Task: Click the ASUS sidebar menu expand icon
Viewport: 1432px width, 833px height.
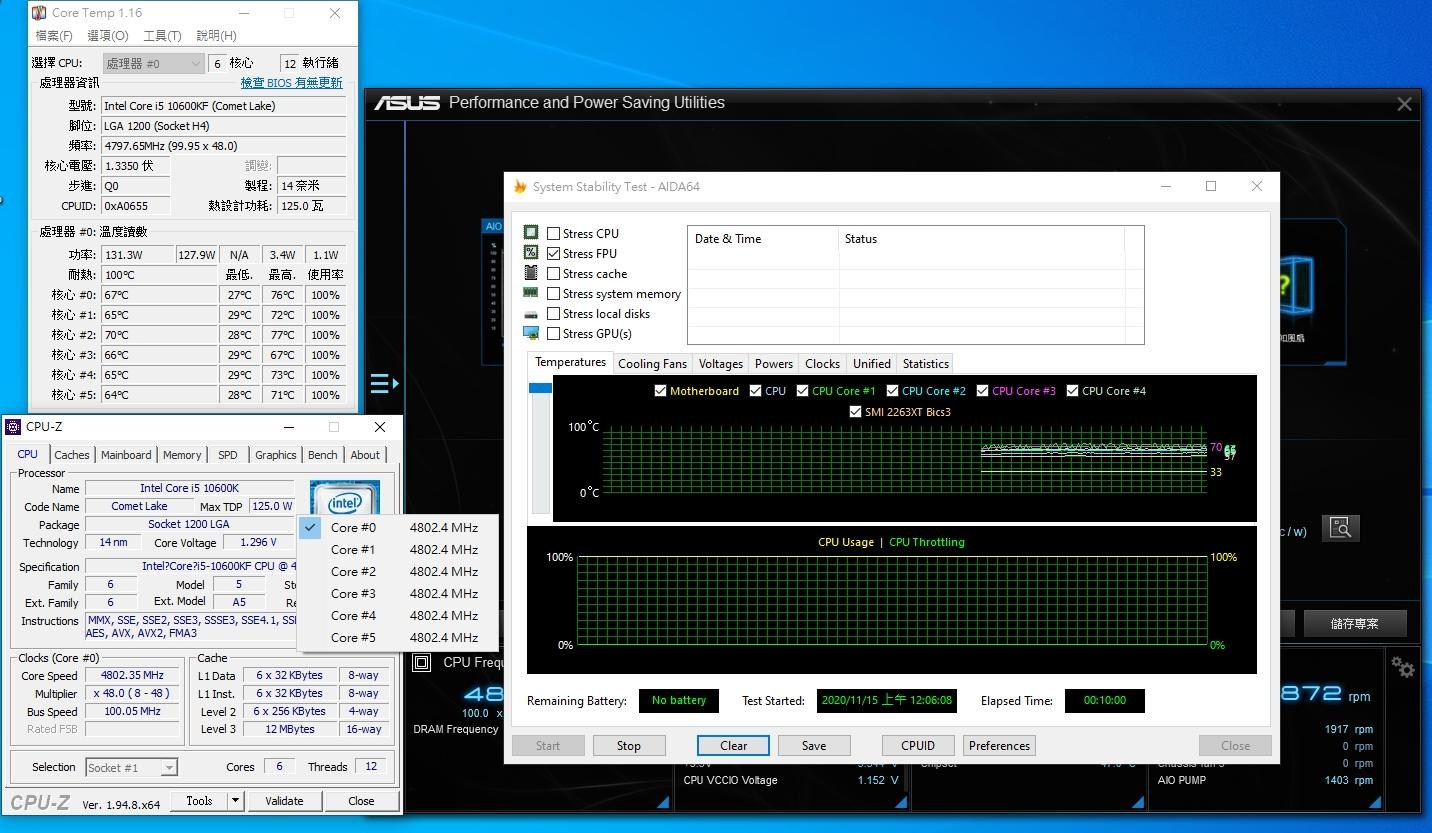Action: click(384, 383)
